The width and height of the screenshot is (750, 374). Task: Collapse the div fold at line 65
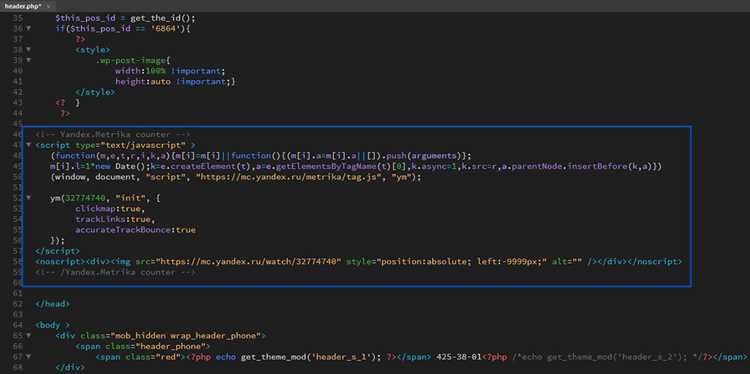[28, 335]
